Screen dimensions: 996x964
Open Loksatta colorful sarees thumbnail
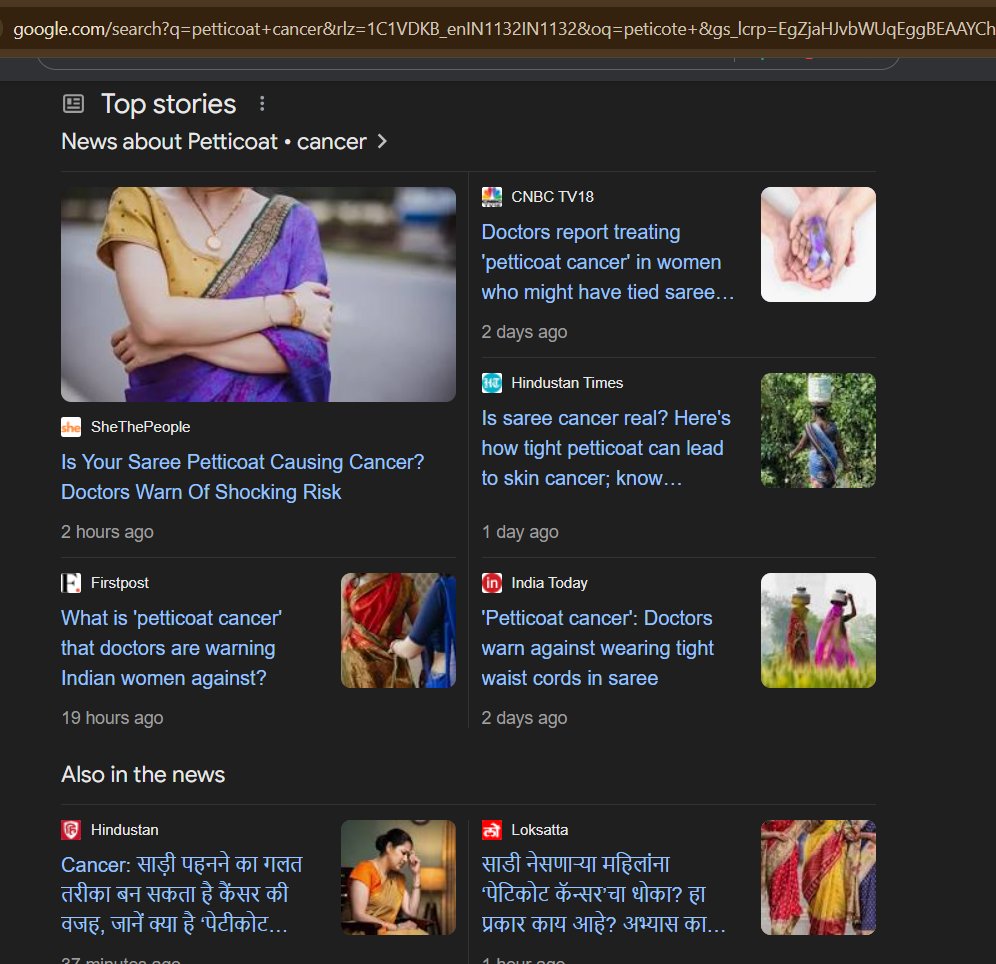(818, 878)
